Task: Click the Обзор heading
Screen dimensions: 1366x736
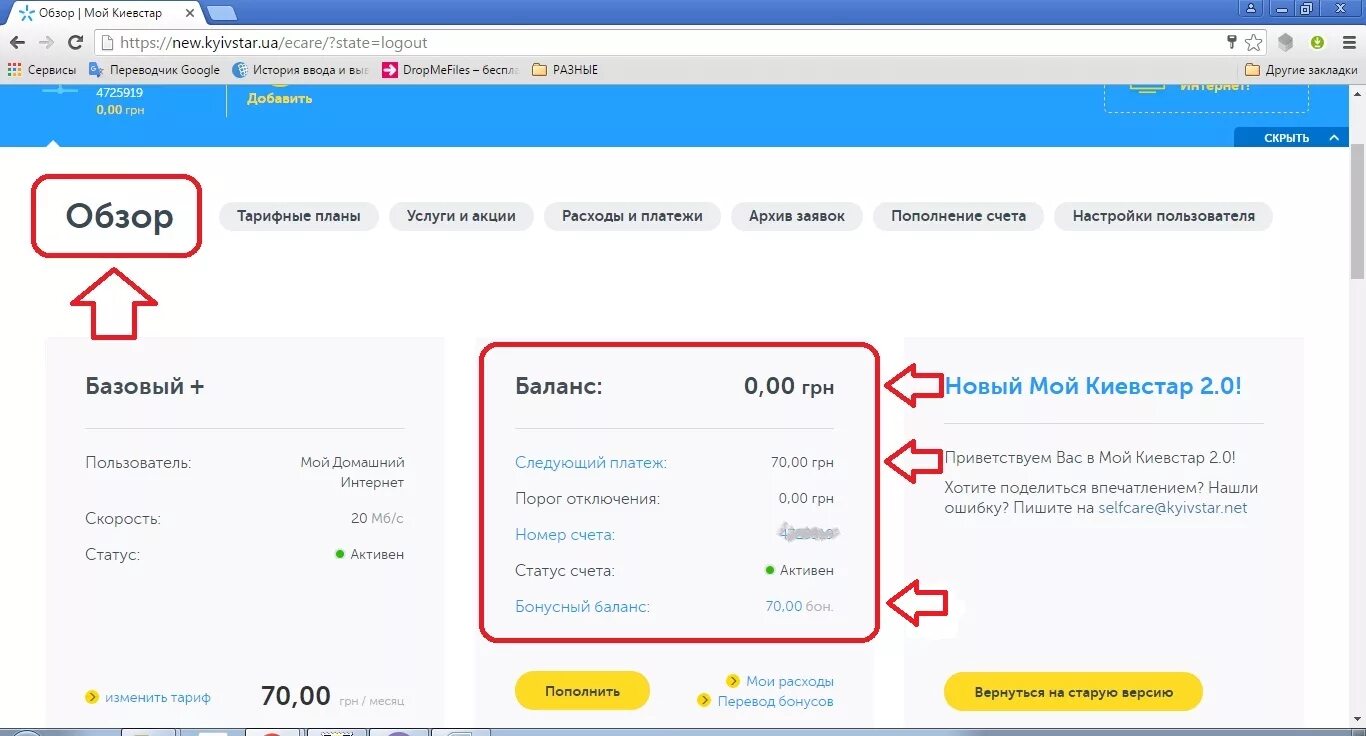Action: 120,216
